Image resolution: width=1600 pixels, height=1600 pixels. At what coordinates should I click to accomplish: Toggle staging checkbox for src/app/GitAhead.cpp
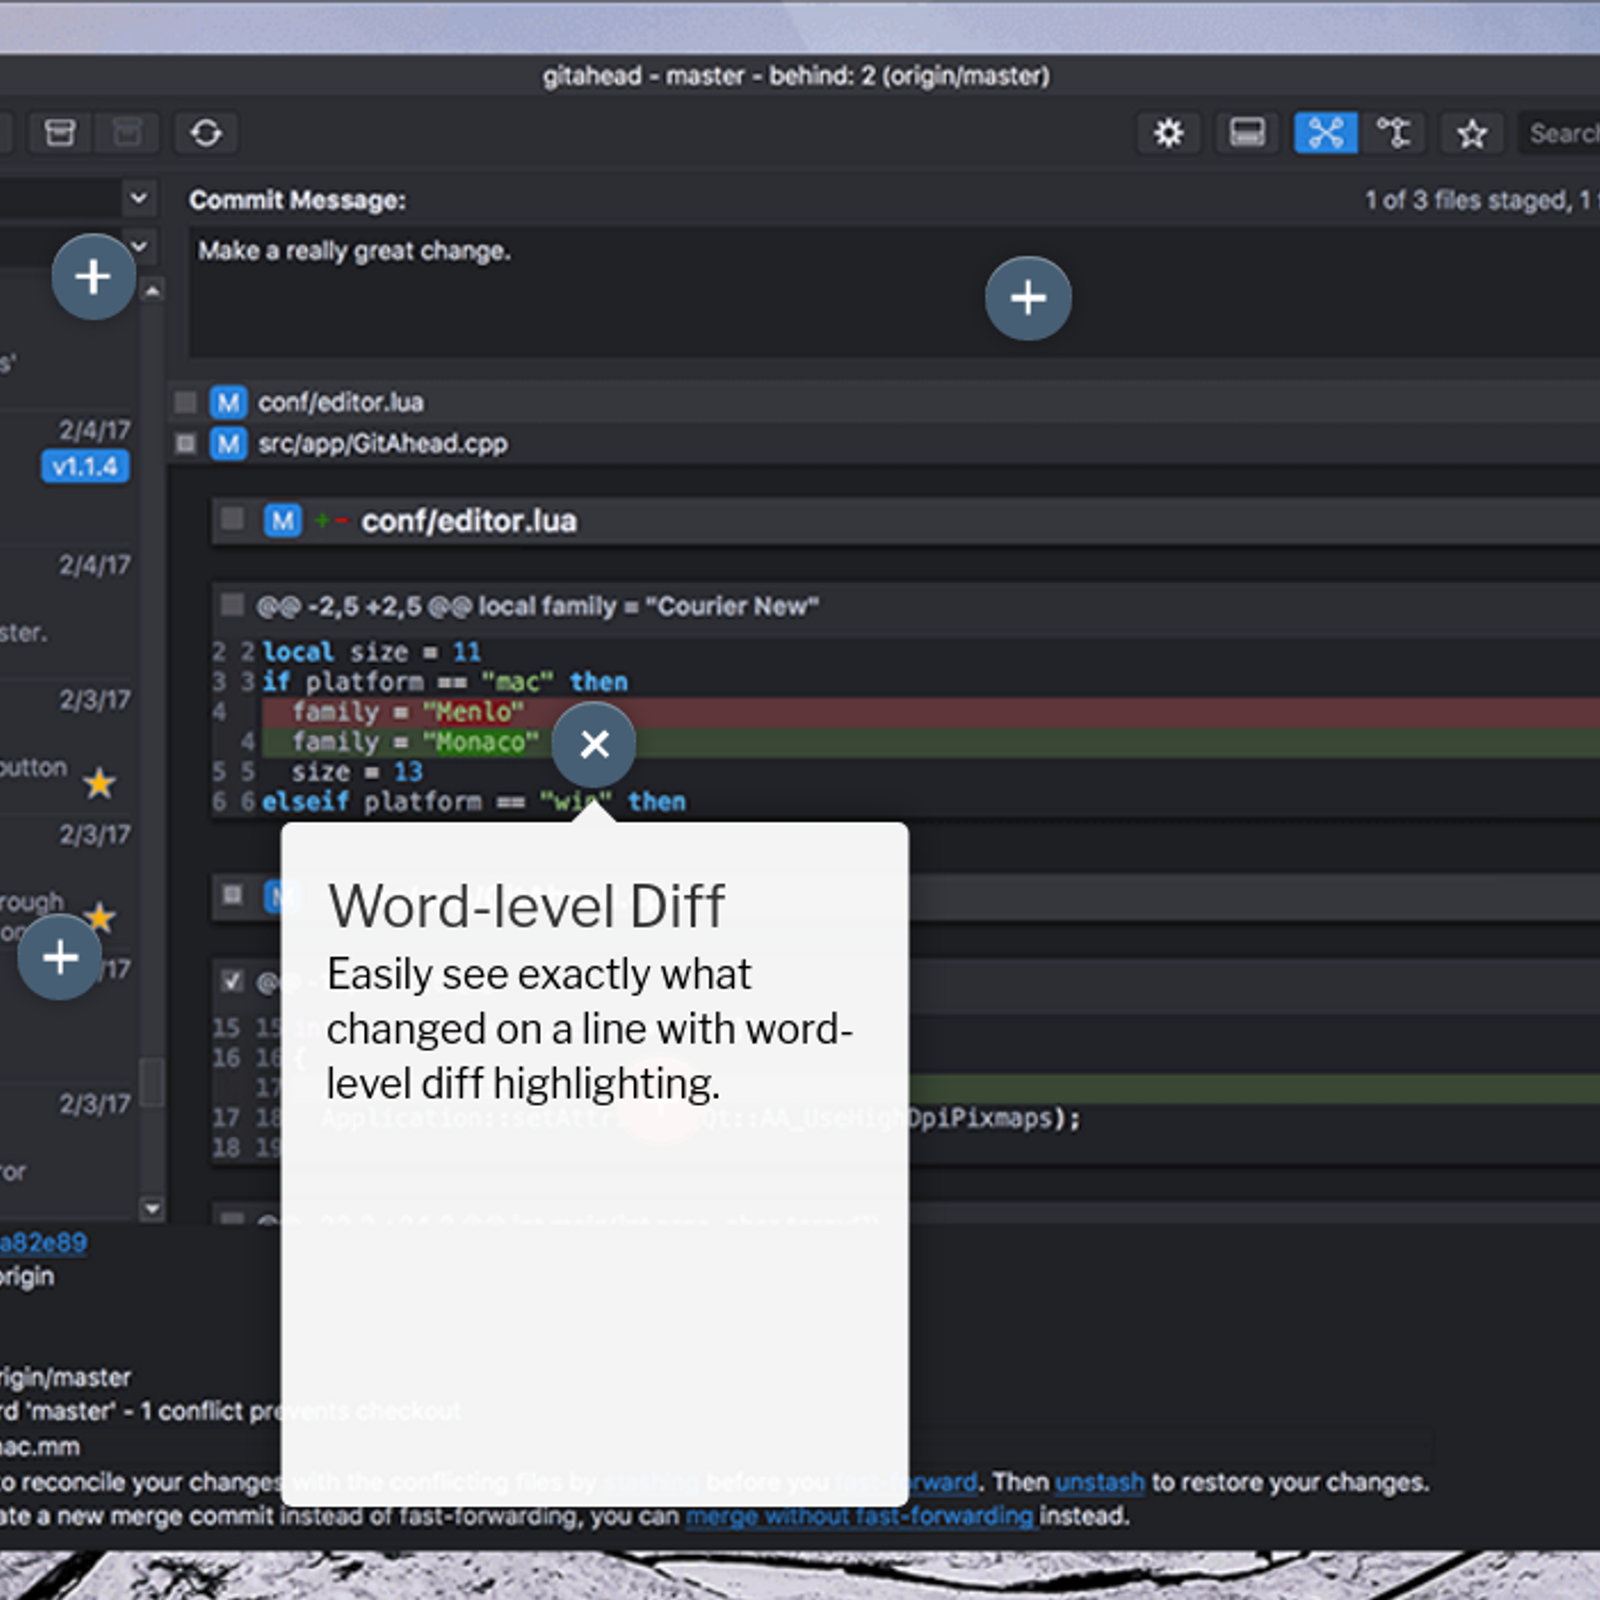point(186,443)
